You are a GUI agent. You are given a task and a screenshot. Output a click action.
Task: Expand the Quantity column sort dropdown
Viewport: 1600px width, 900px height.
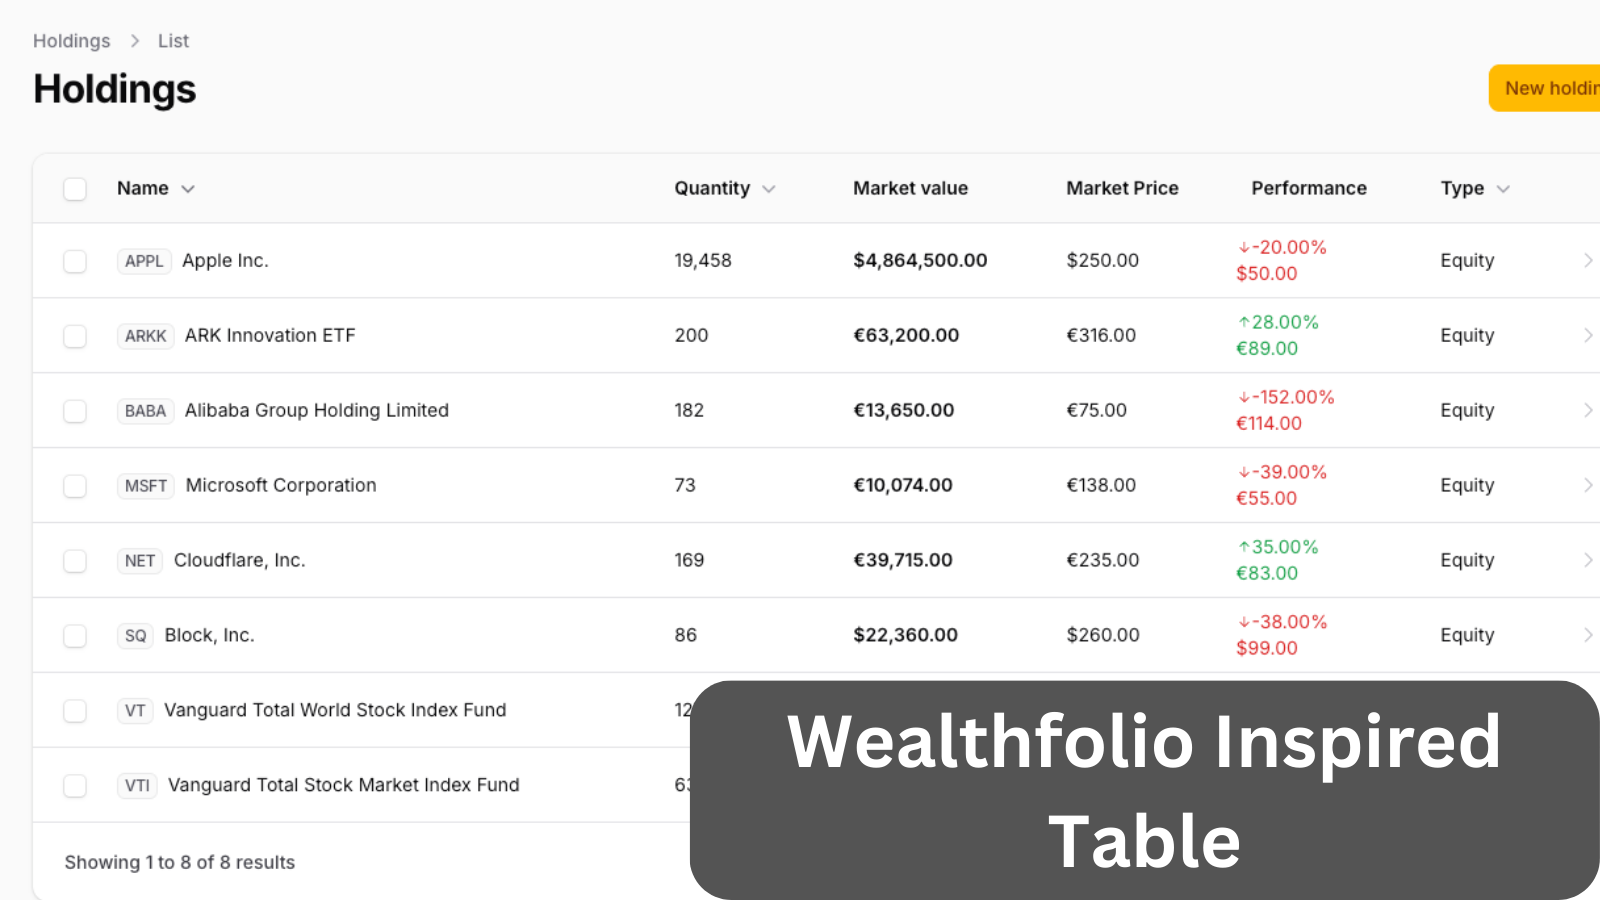[x=769, y=189]
